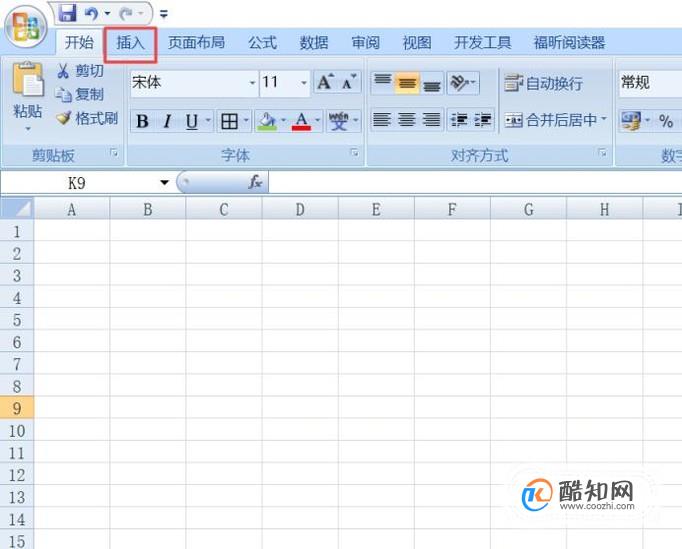This screenshot has width=682, height=549.
Task: Save the workbook via quick access toolbar
Action: tap(67, 13)
